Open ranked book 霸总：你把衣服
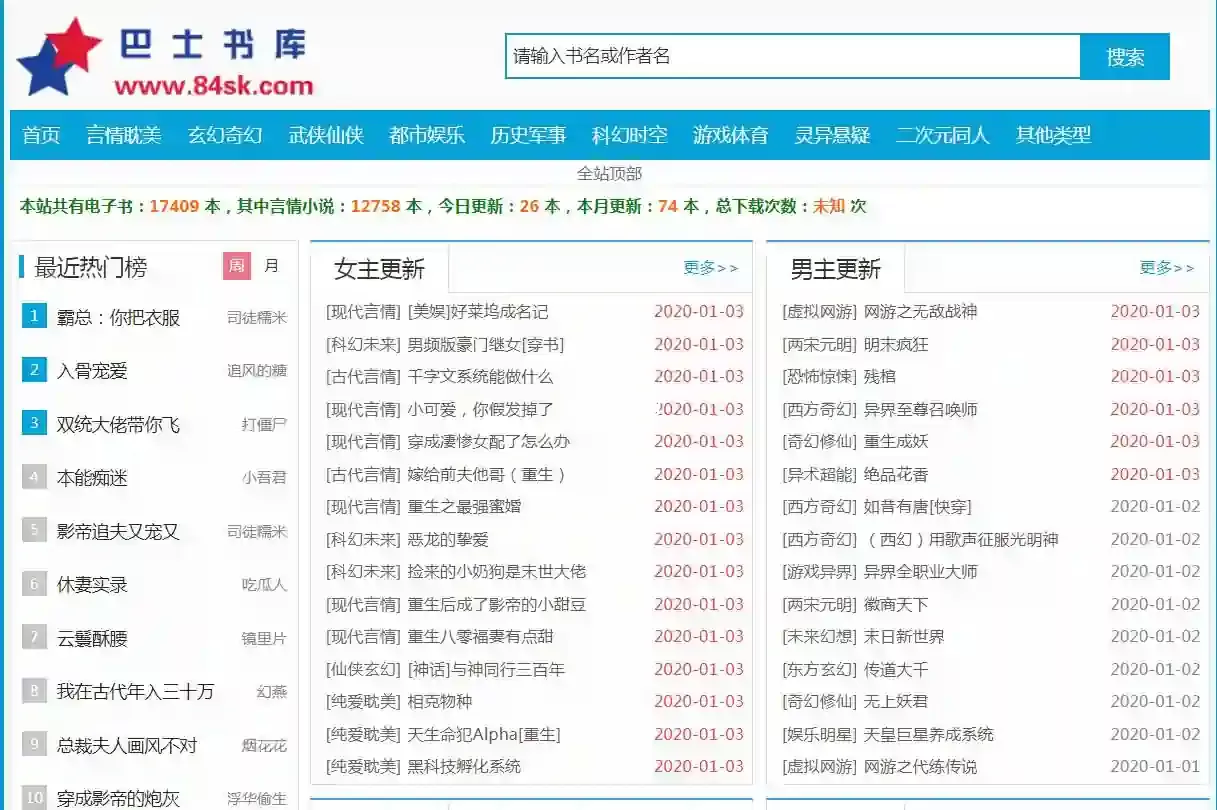The height and width of the screenshot is (810, 1217). pos(118,317)
